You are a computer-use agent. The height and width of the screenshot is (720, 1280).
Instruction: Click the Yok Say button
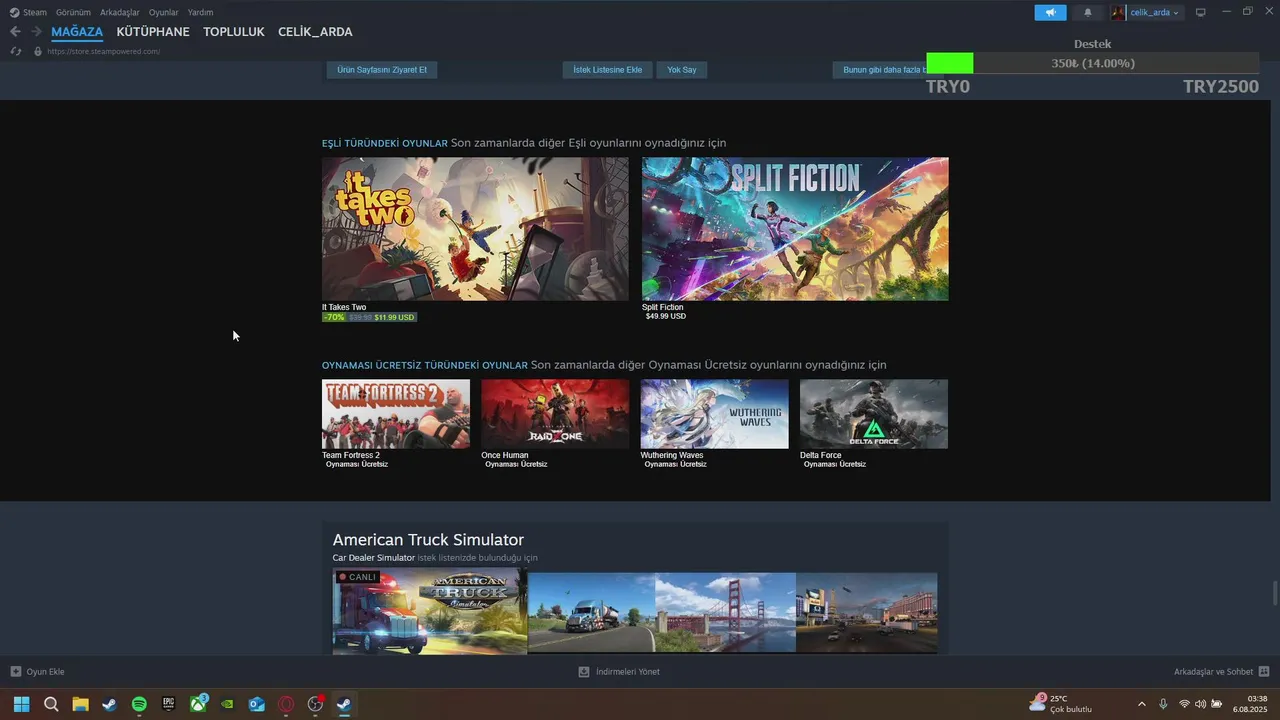pos(682,70)
